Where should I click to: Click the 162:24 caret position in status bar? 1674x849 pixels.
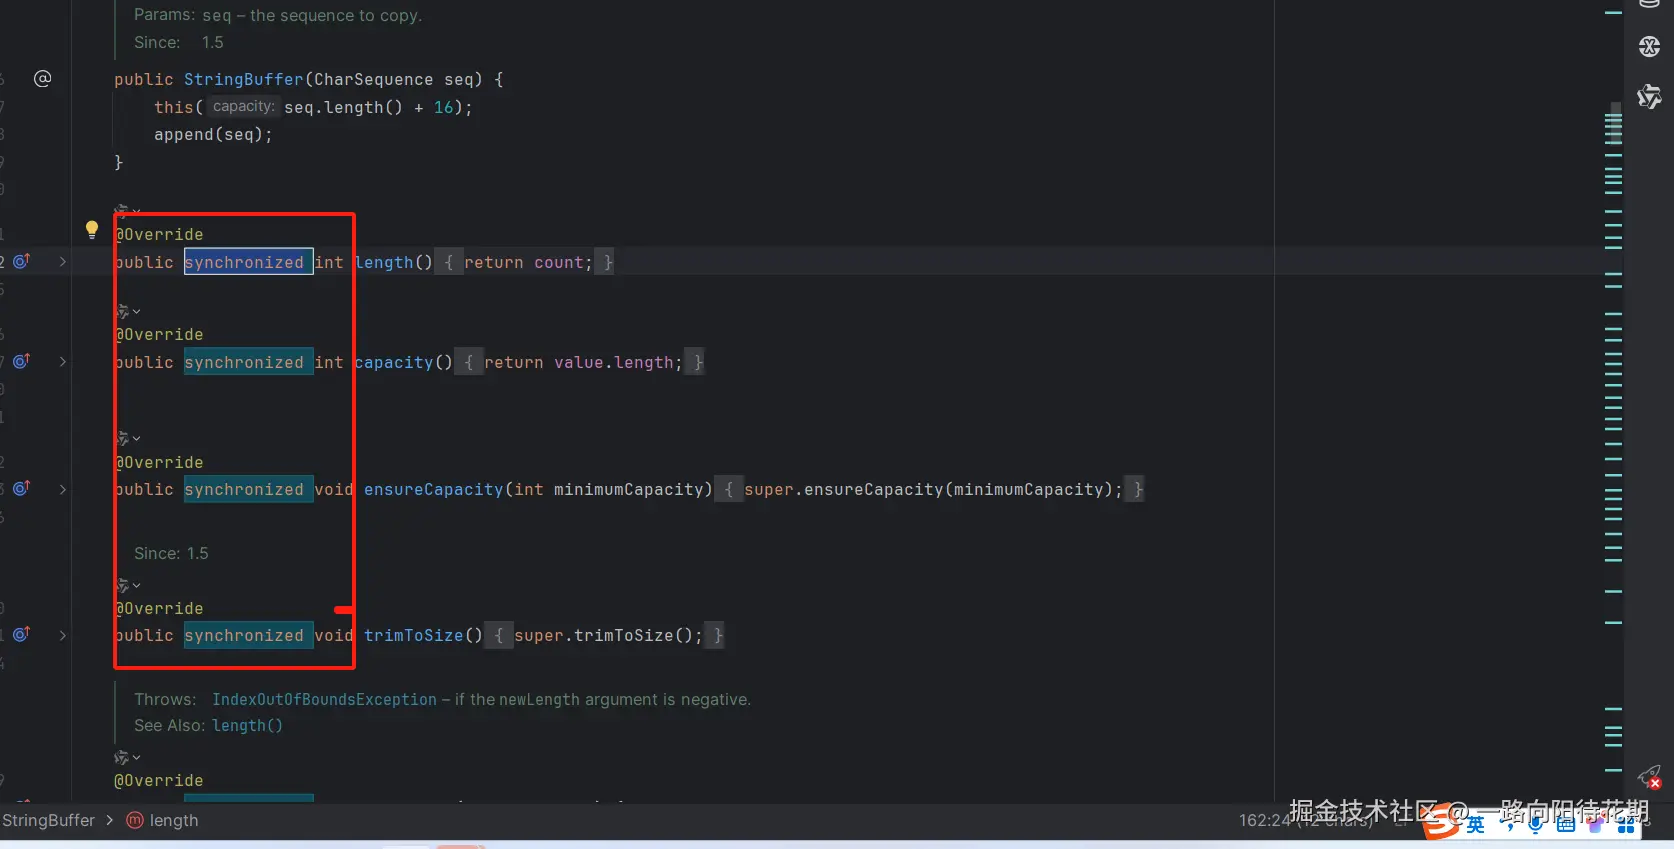1265,820
